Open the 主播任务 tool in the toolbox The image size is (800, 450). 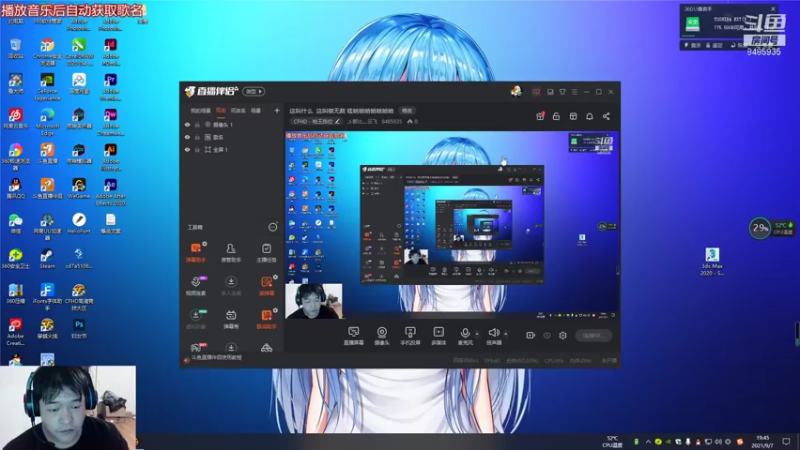(266, 252)
